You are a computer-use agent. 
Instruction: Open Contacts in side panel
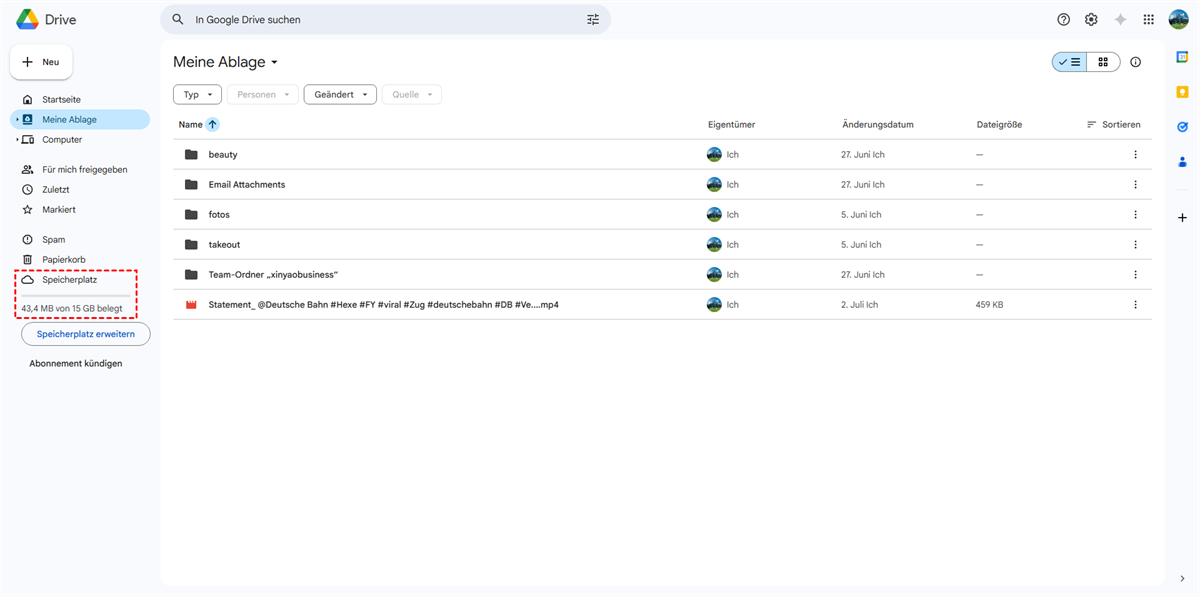(1182, 162)
